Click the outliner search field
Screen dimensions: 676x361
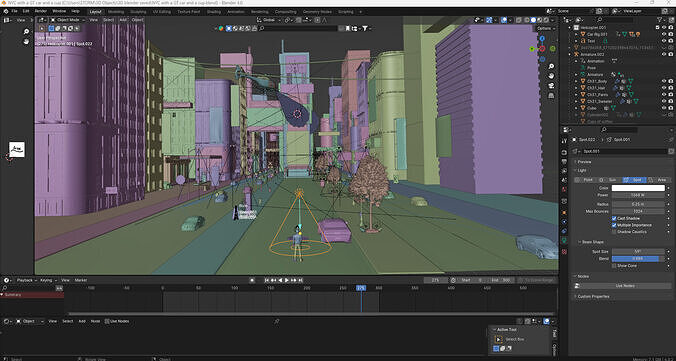point(617,20)
